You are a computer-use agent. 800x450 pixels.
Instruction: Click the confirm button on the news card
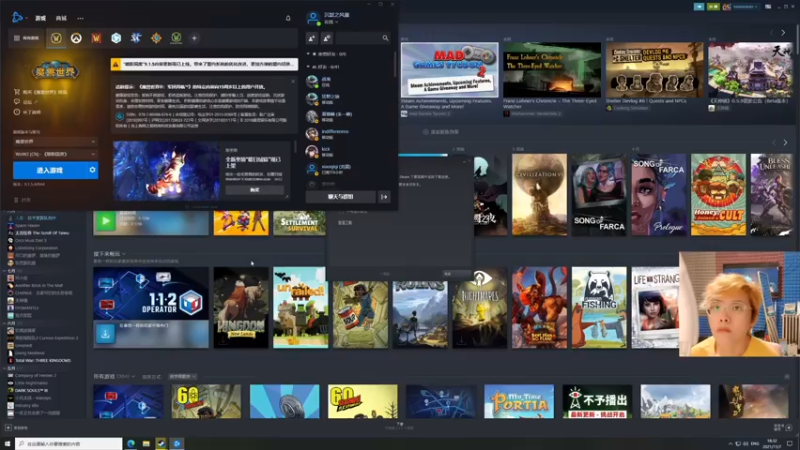click(x=255, y=190)
